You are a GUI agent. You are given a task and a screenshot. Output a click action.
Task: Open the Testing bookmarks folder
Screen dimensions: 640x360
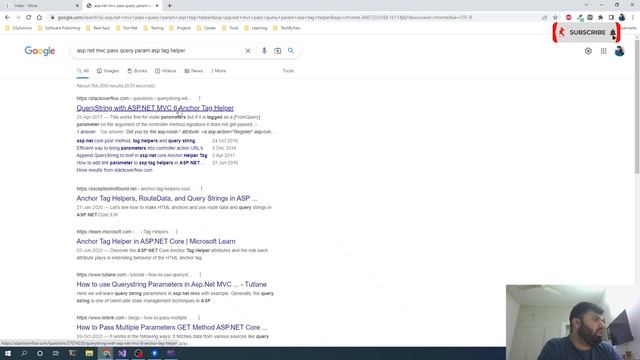pos(154,28)
